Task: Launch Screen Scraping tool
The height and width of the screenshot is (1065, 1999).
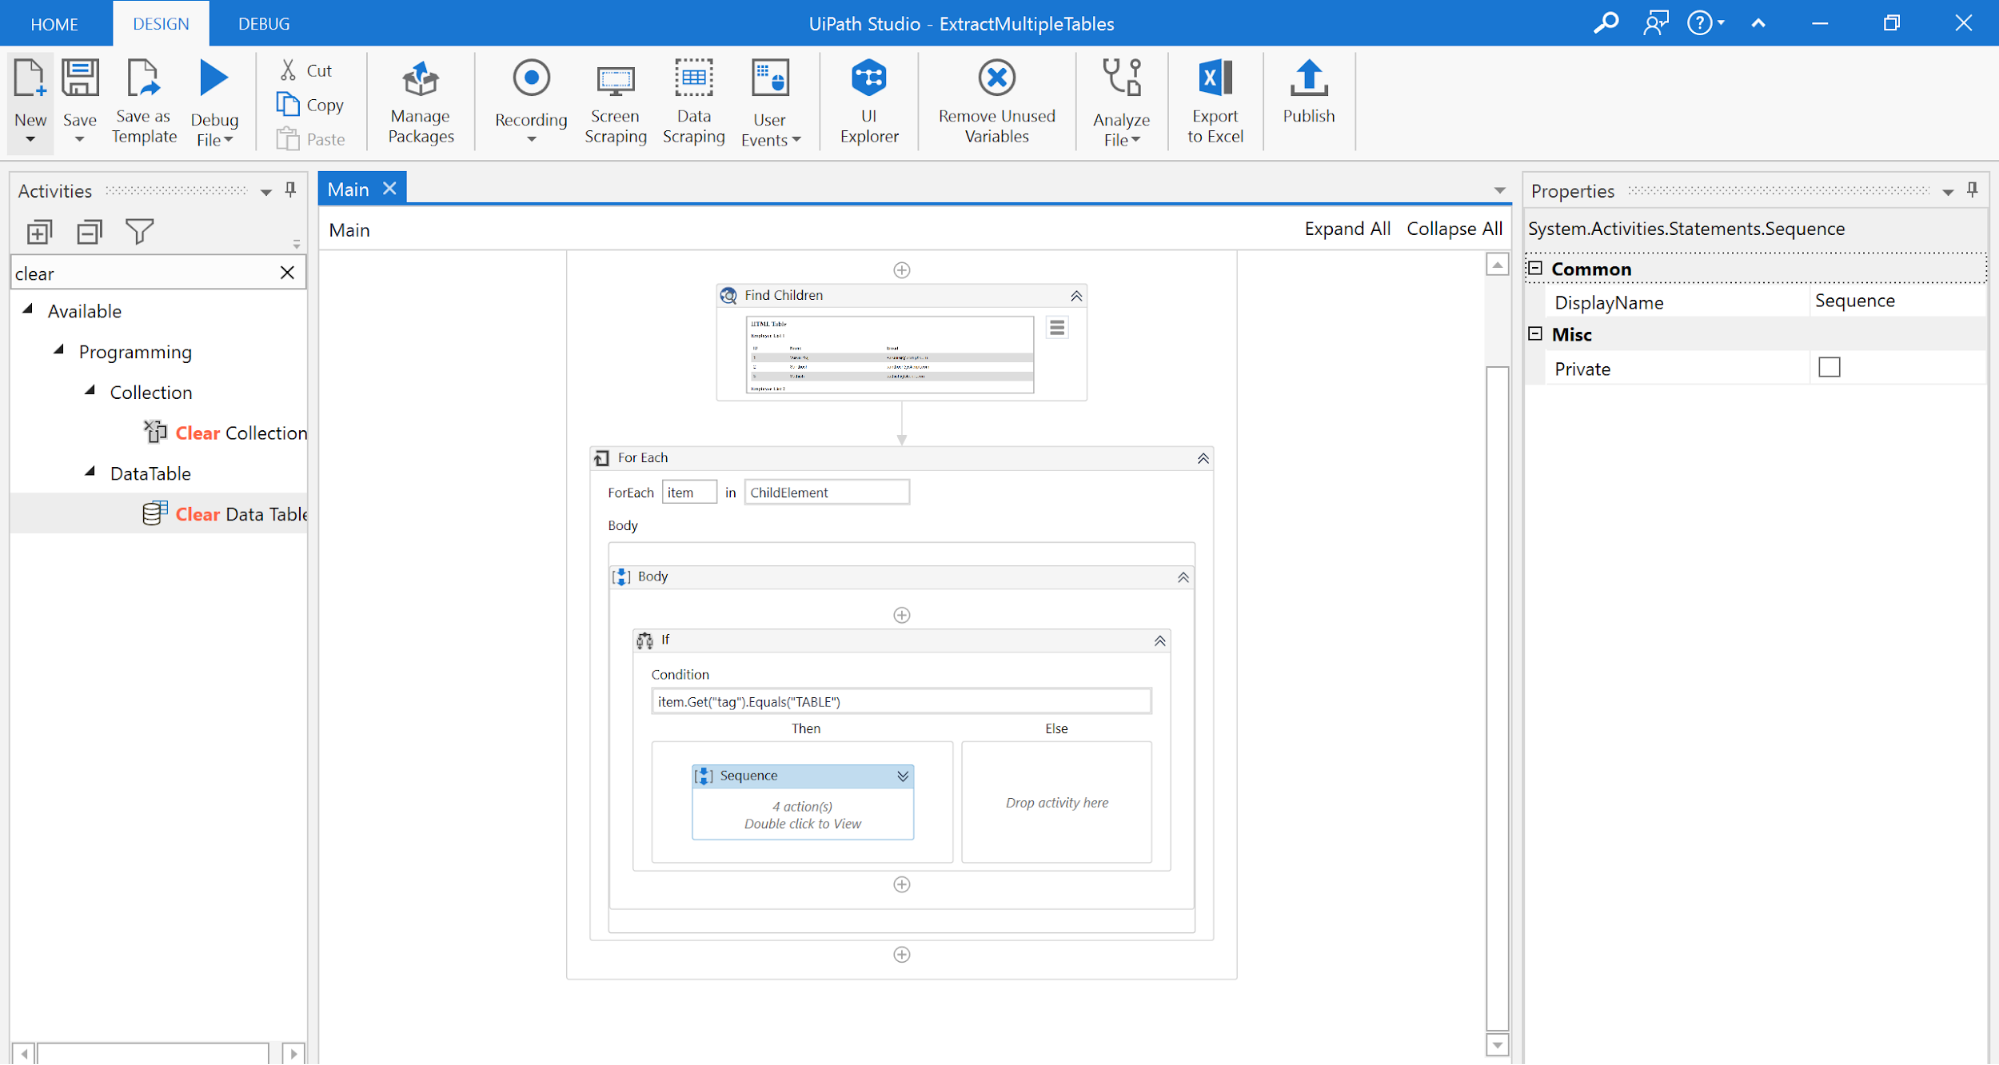Action: (615, 101)
